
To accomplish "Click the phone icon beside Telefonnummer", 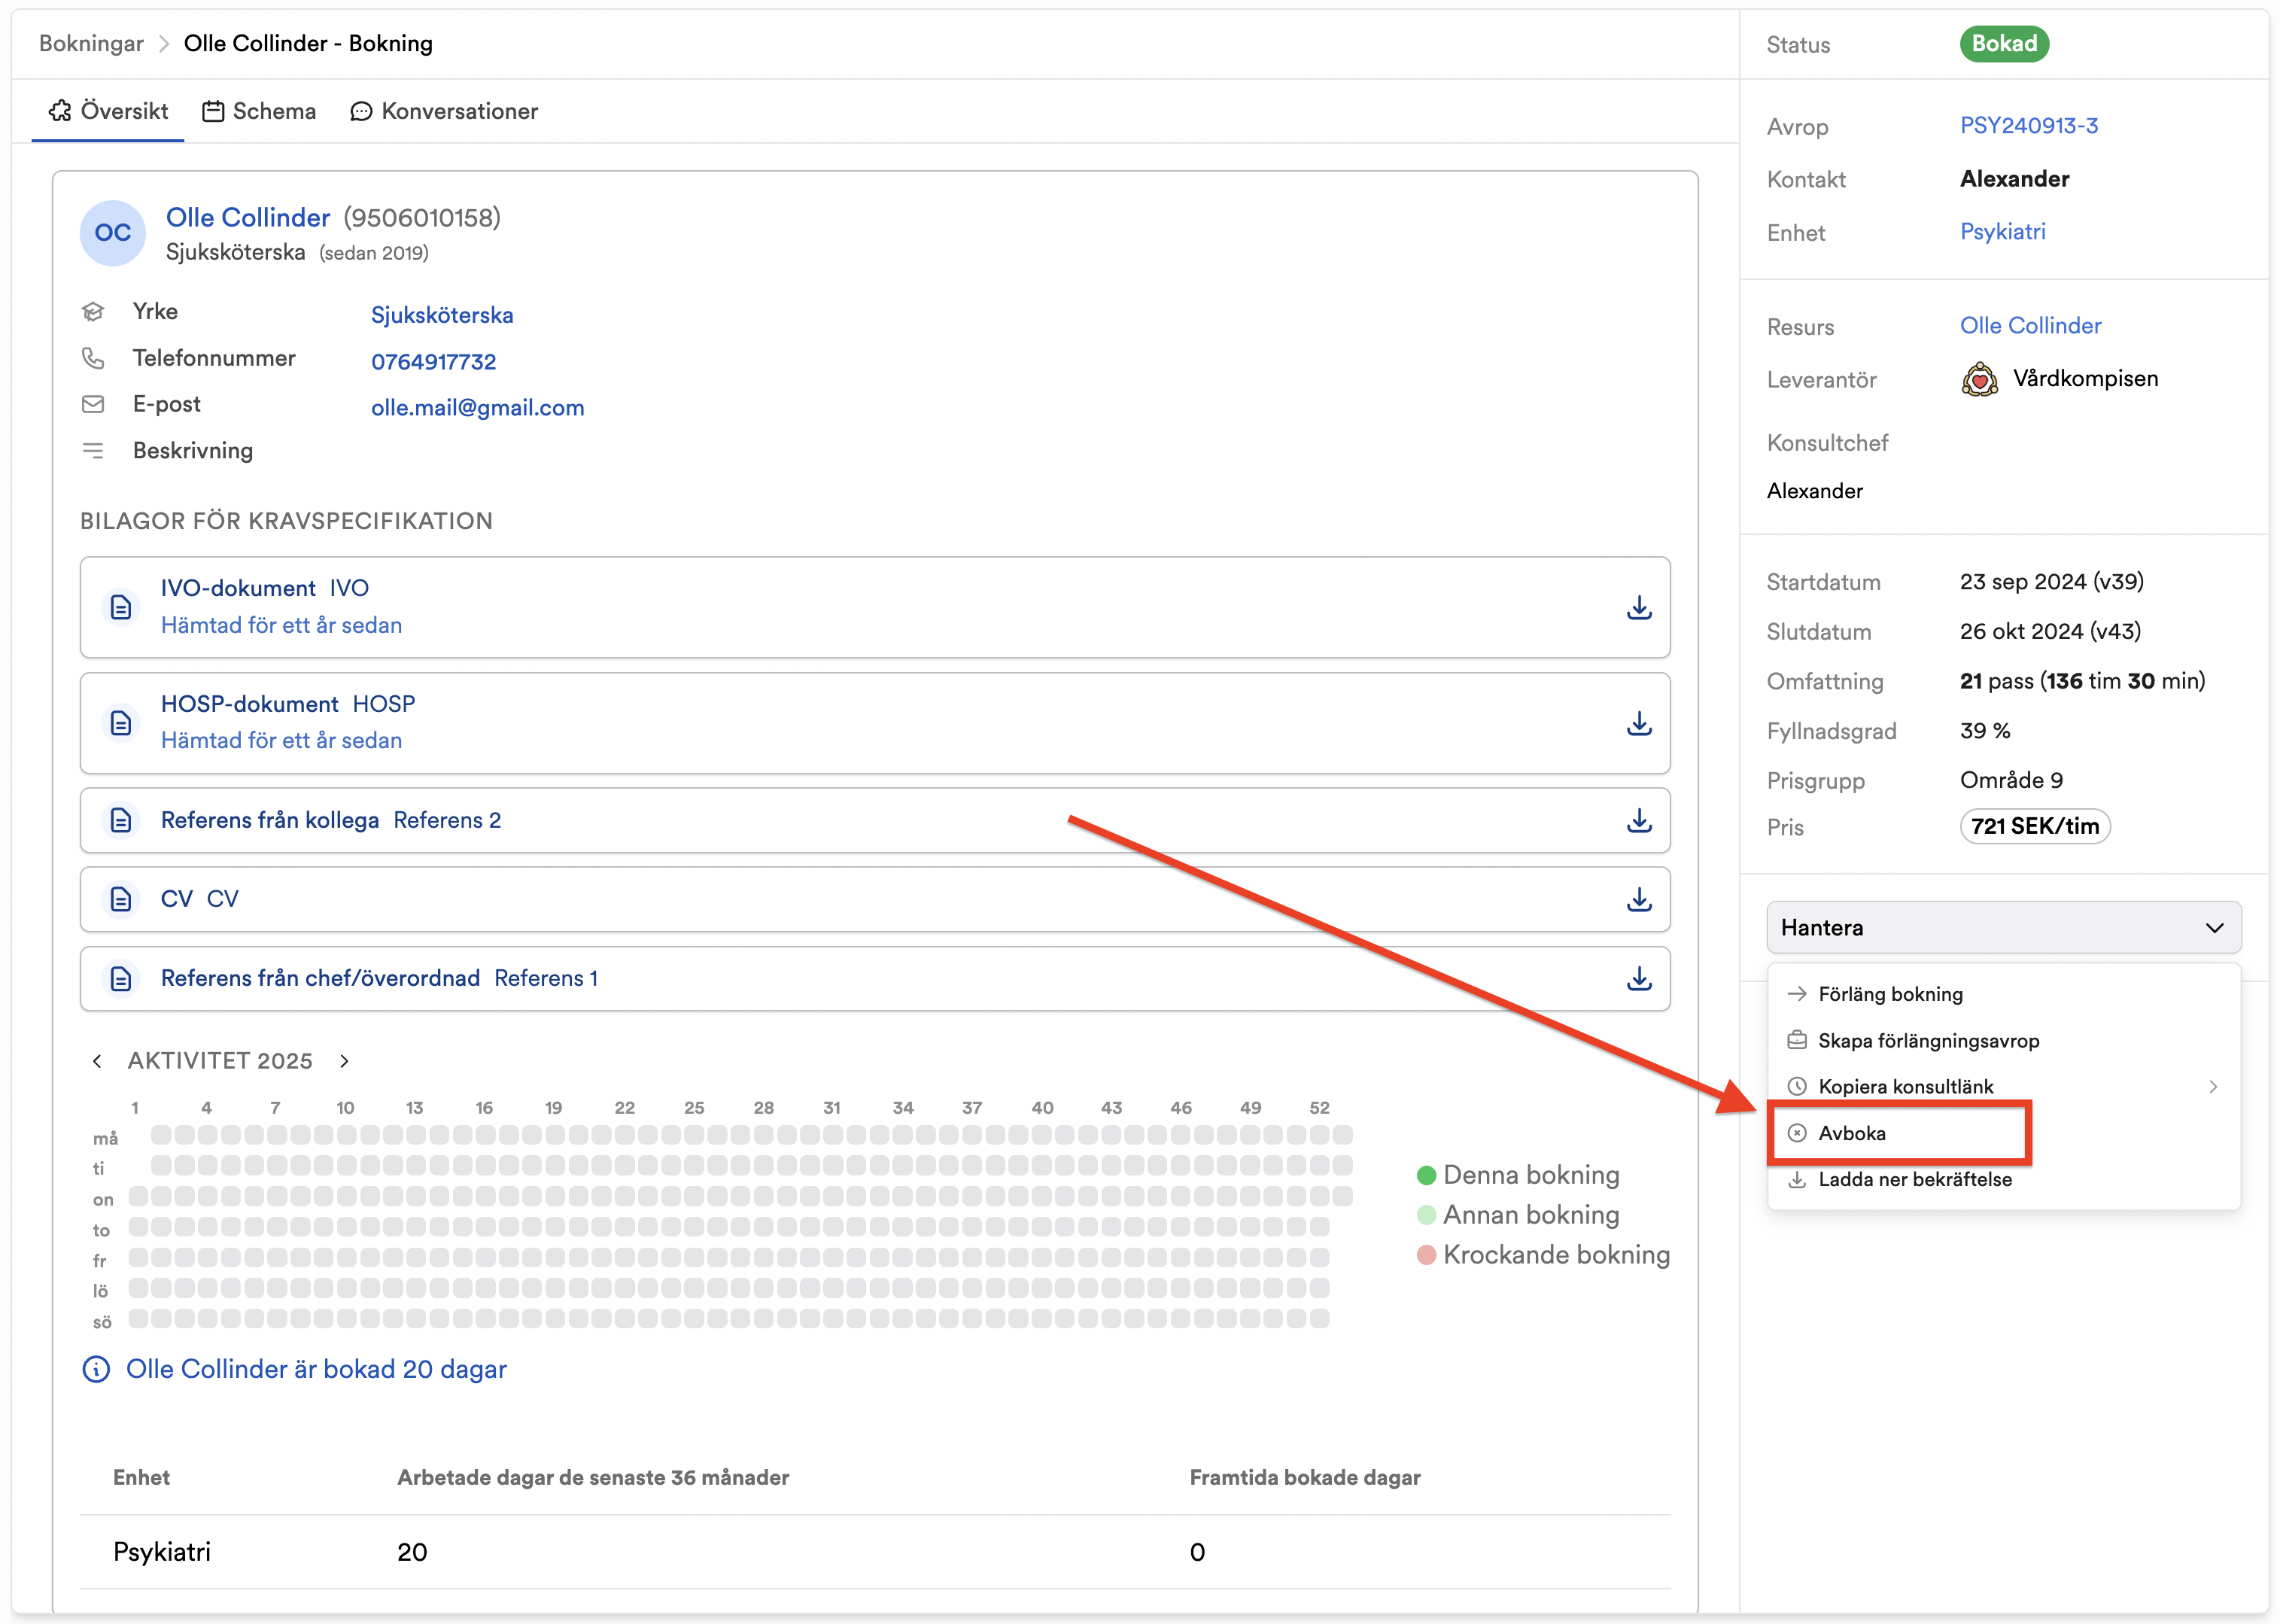I will click(93, 358).
